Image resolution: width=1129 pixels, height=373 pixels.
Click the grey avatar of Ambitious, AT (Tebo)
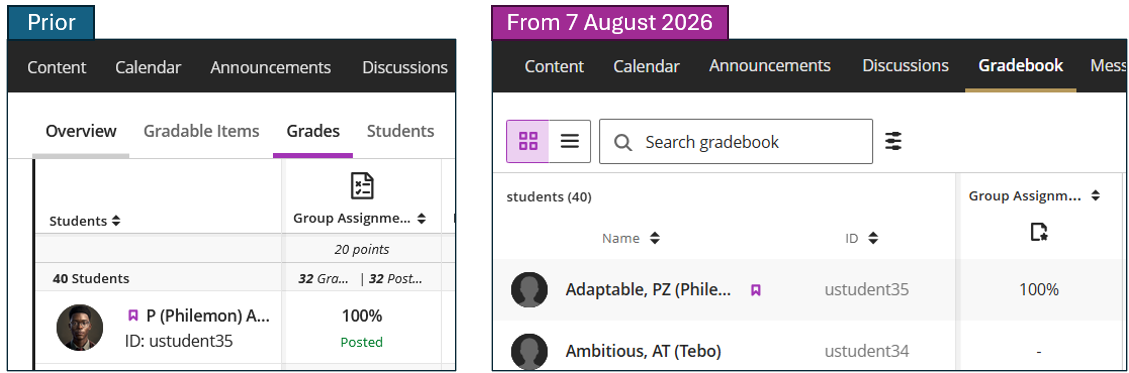(x=529, y=351)
